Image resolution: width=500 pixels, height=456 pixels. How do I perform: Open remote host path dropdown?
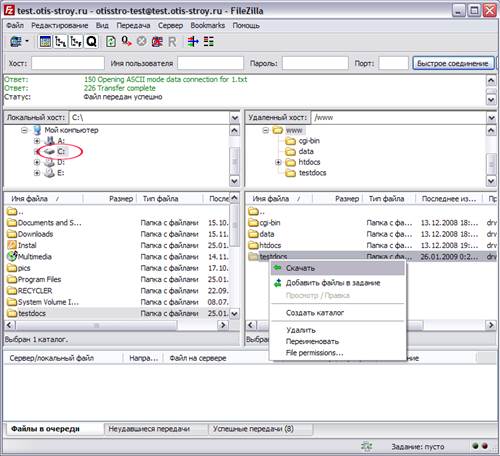[491, 118]
